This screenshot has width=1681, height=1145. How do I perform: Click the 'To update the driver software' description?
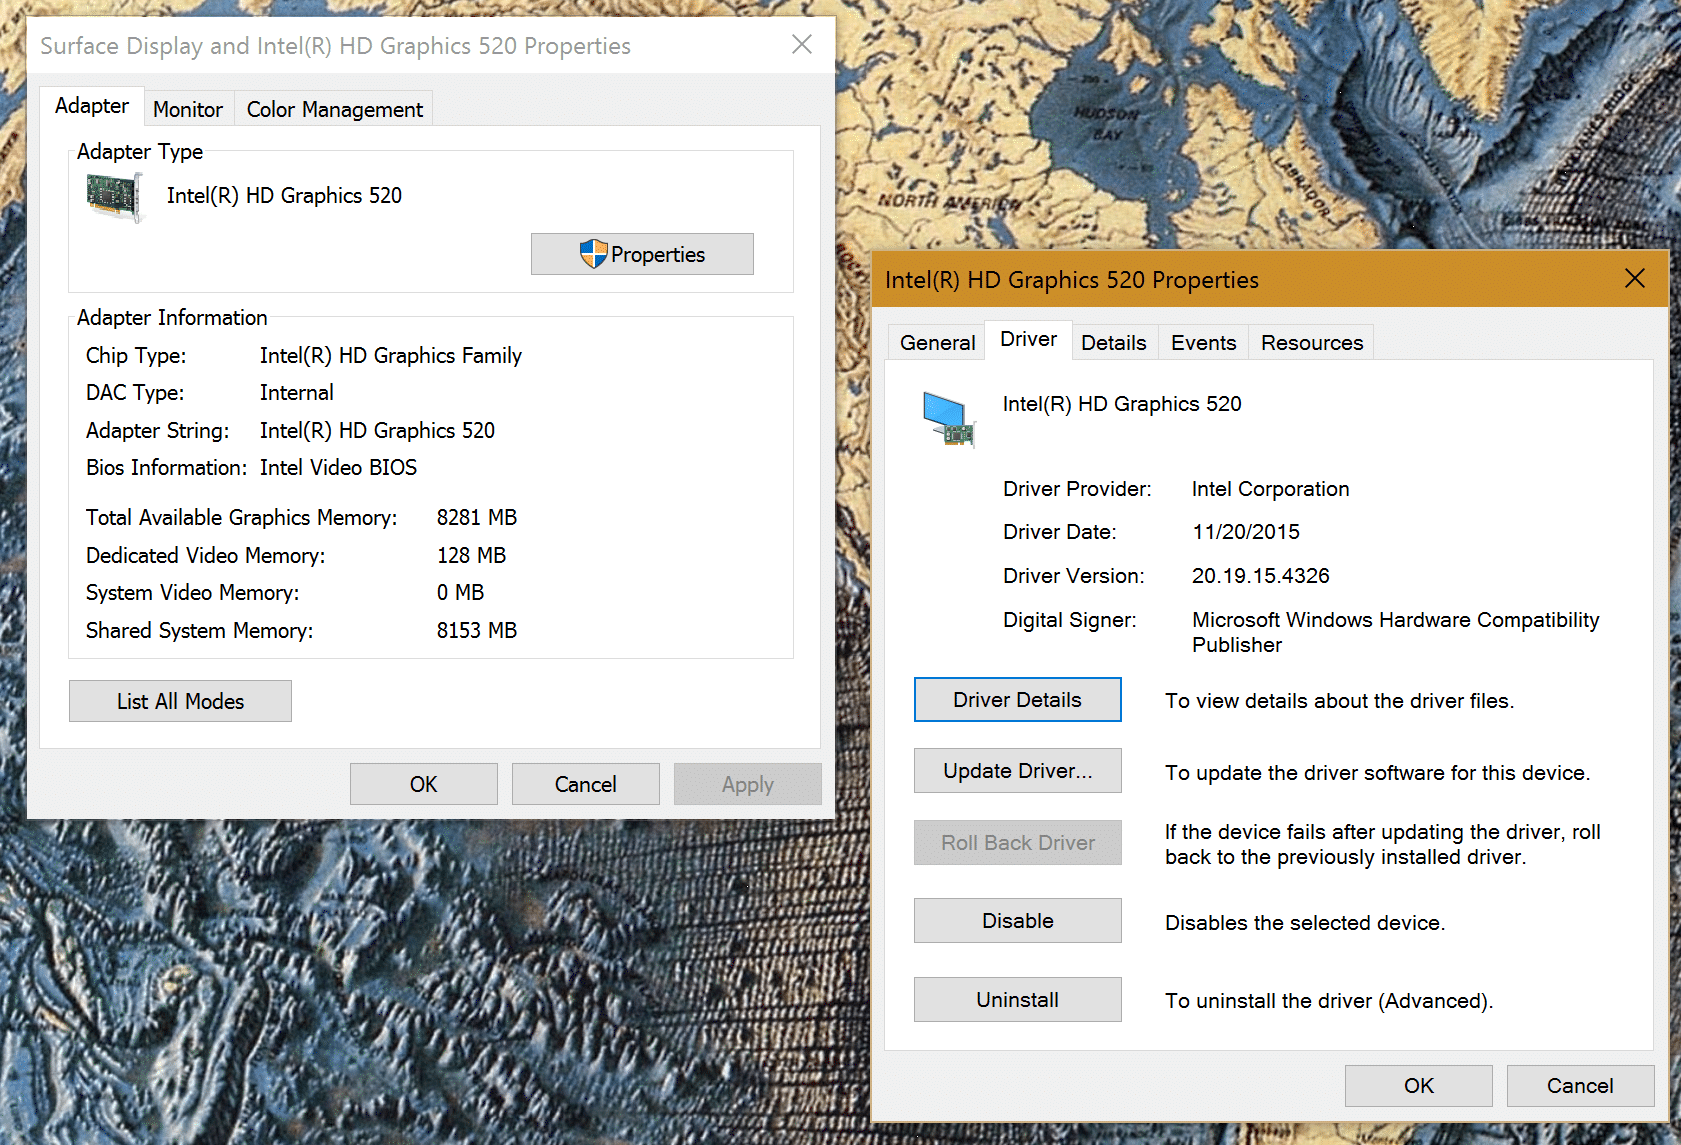1378,773
